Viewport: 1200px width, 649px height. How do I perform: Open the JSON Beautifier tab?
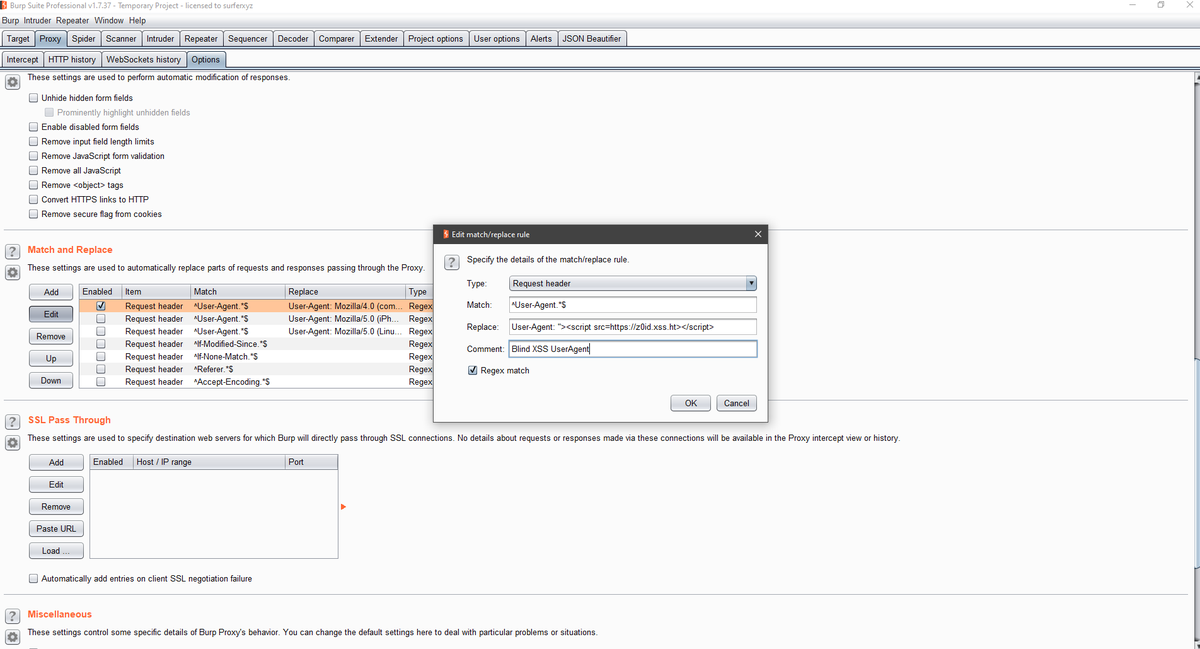(x=592, y=39)
